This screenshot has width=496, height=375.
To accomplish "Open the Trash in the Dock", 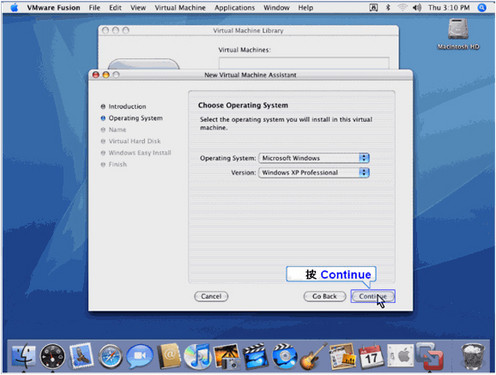I will coord(473,357).
